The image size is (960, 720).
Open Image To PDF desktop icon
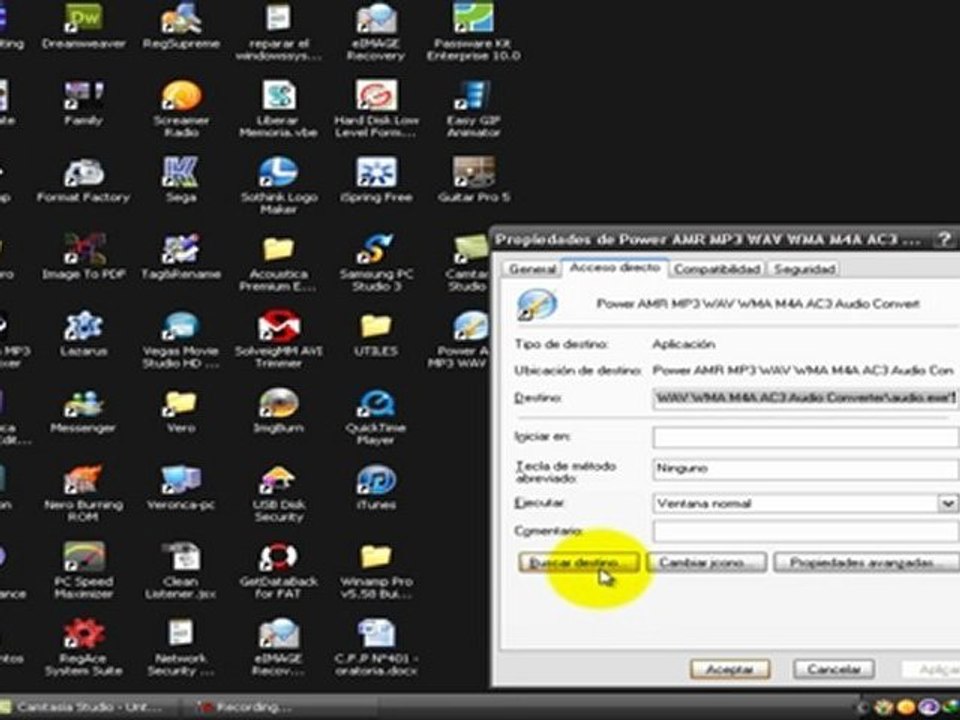[x=84, y=257]
